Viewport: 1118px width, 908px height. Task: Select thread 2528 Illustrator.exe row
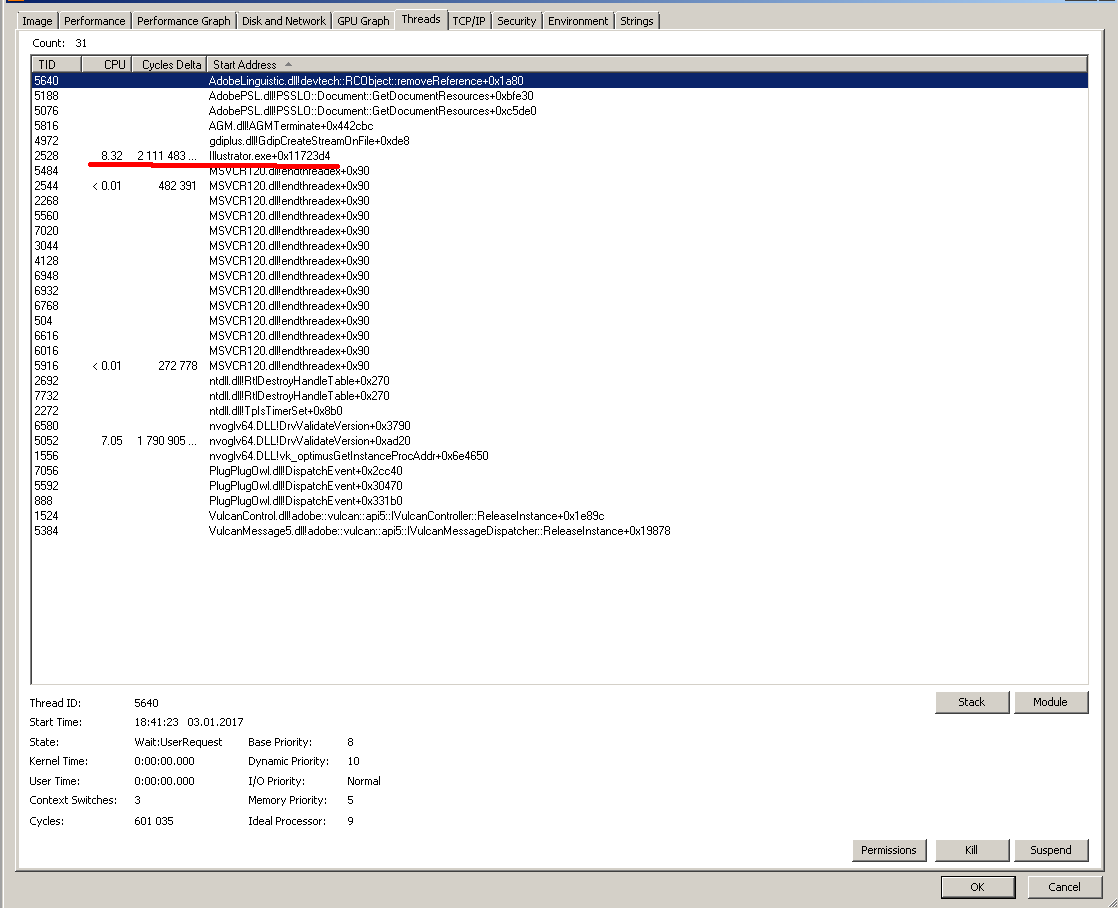click(560, 155)
